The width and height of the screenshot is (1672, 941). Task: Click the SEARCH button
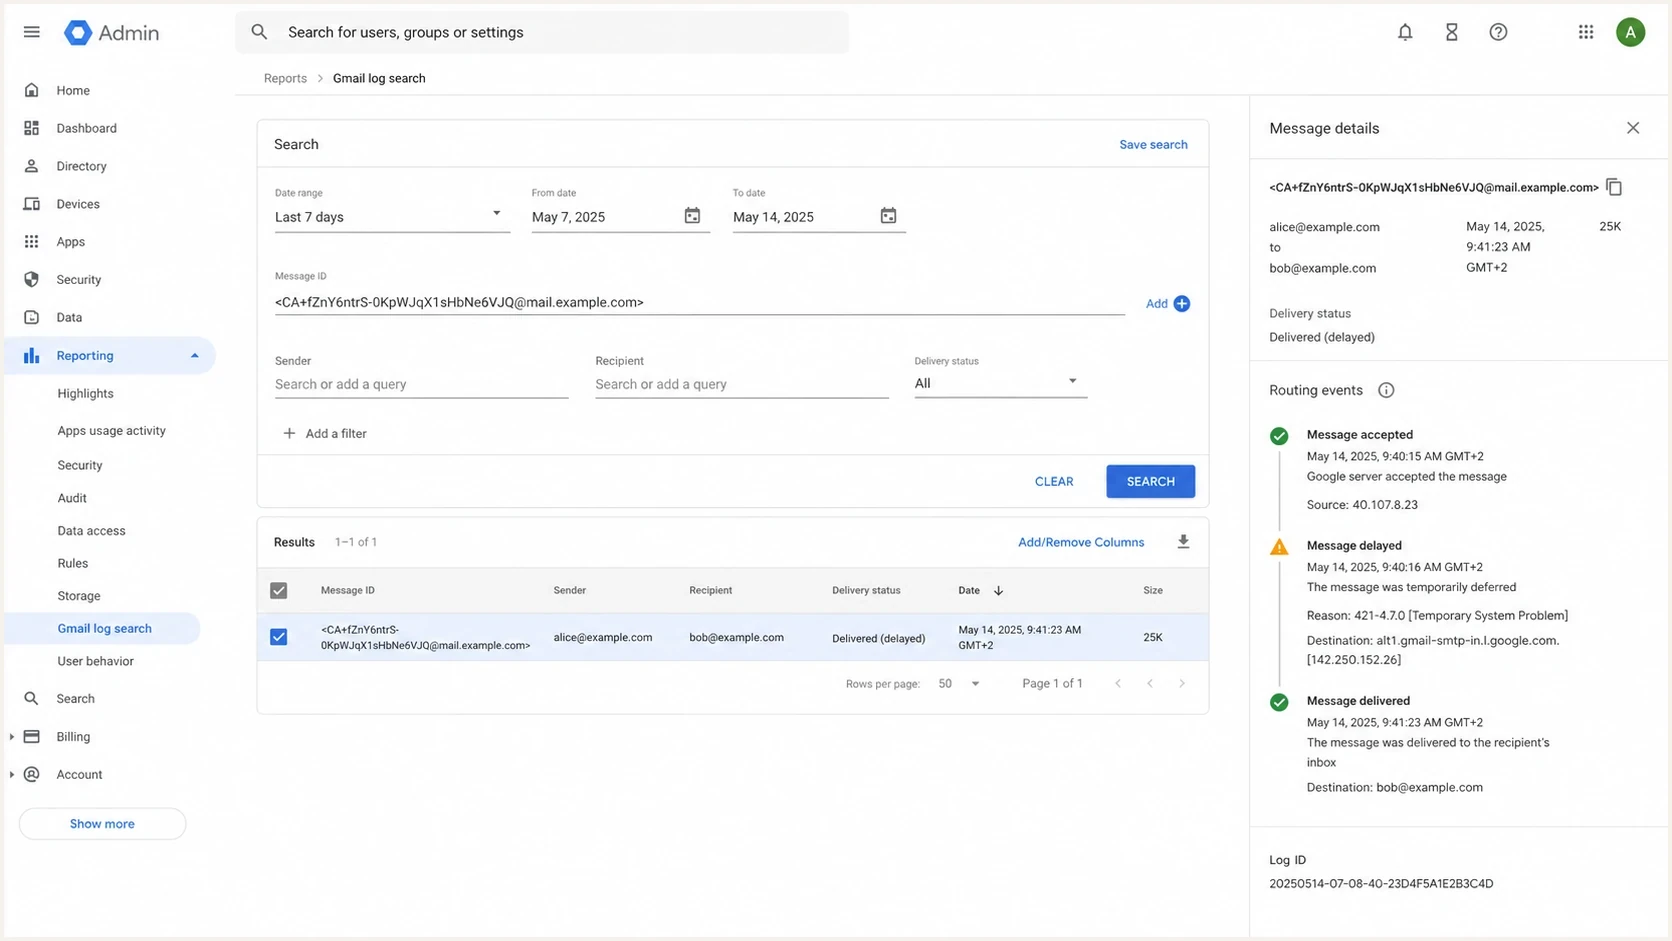coord(1150,481)
